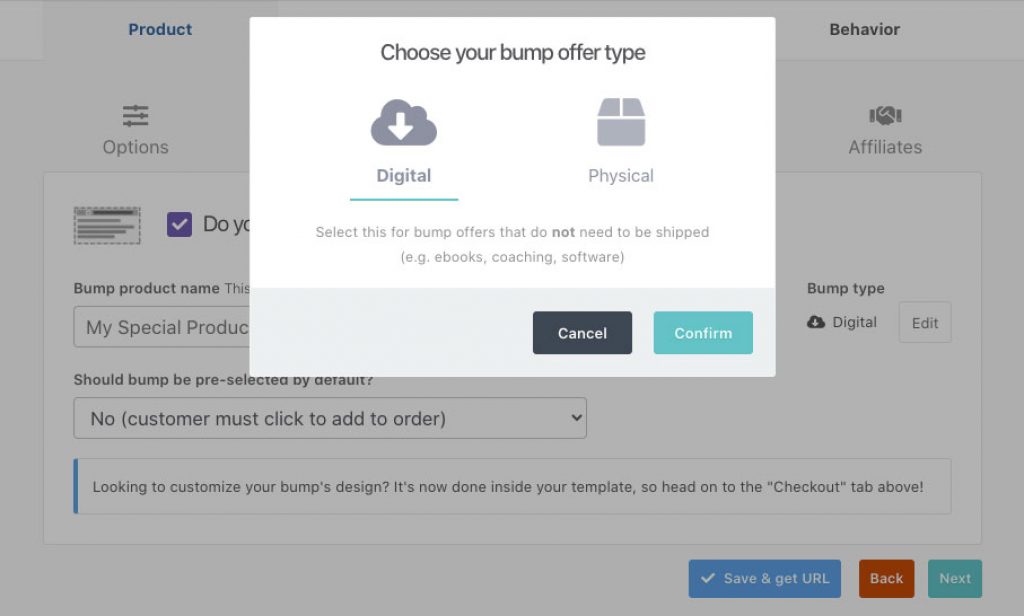Open the Options sliders icon

pyautogui.click(x=135, y=116)
